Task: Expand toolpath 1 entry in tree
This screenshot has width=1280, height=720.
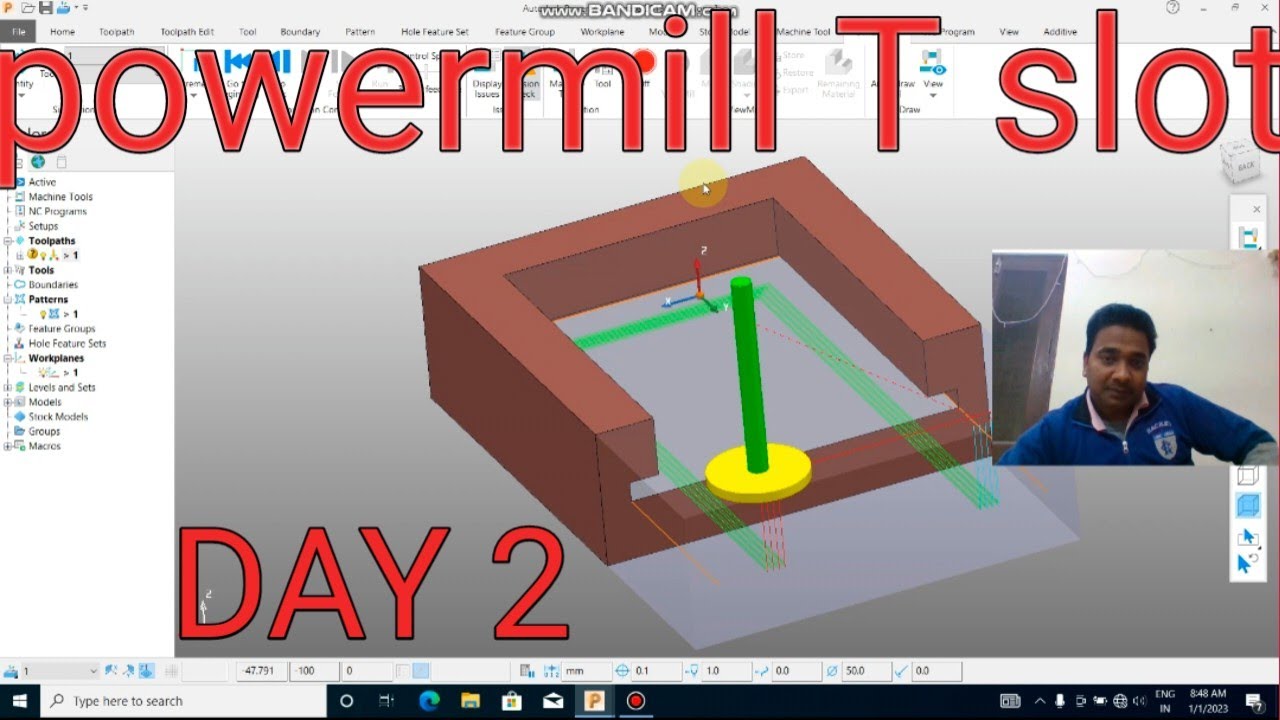Action: point(19,256)
